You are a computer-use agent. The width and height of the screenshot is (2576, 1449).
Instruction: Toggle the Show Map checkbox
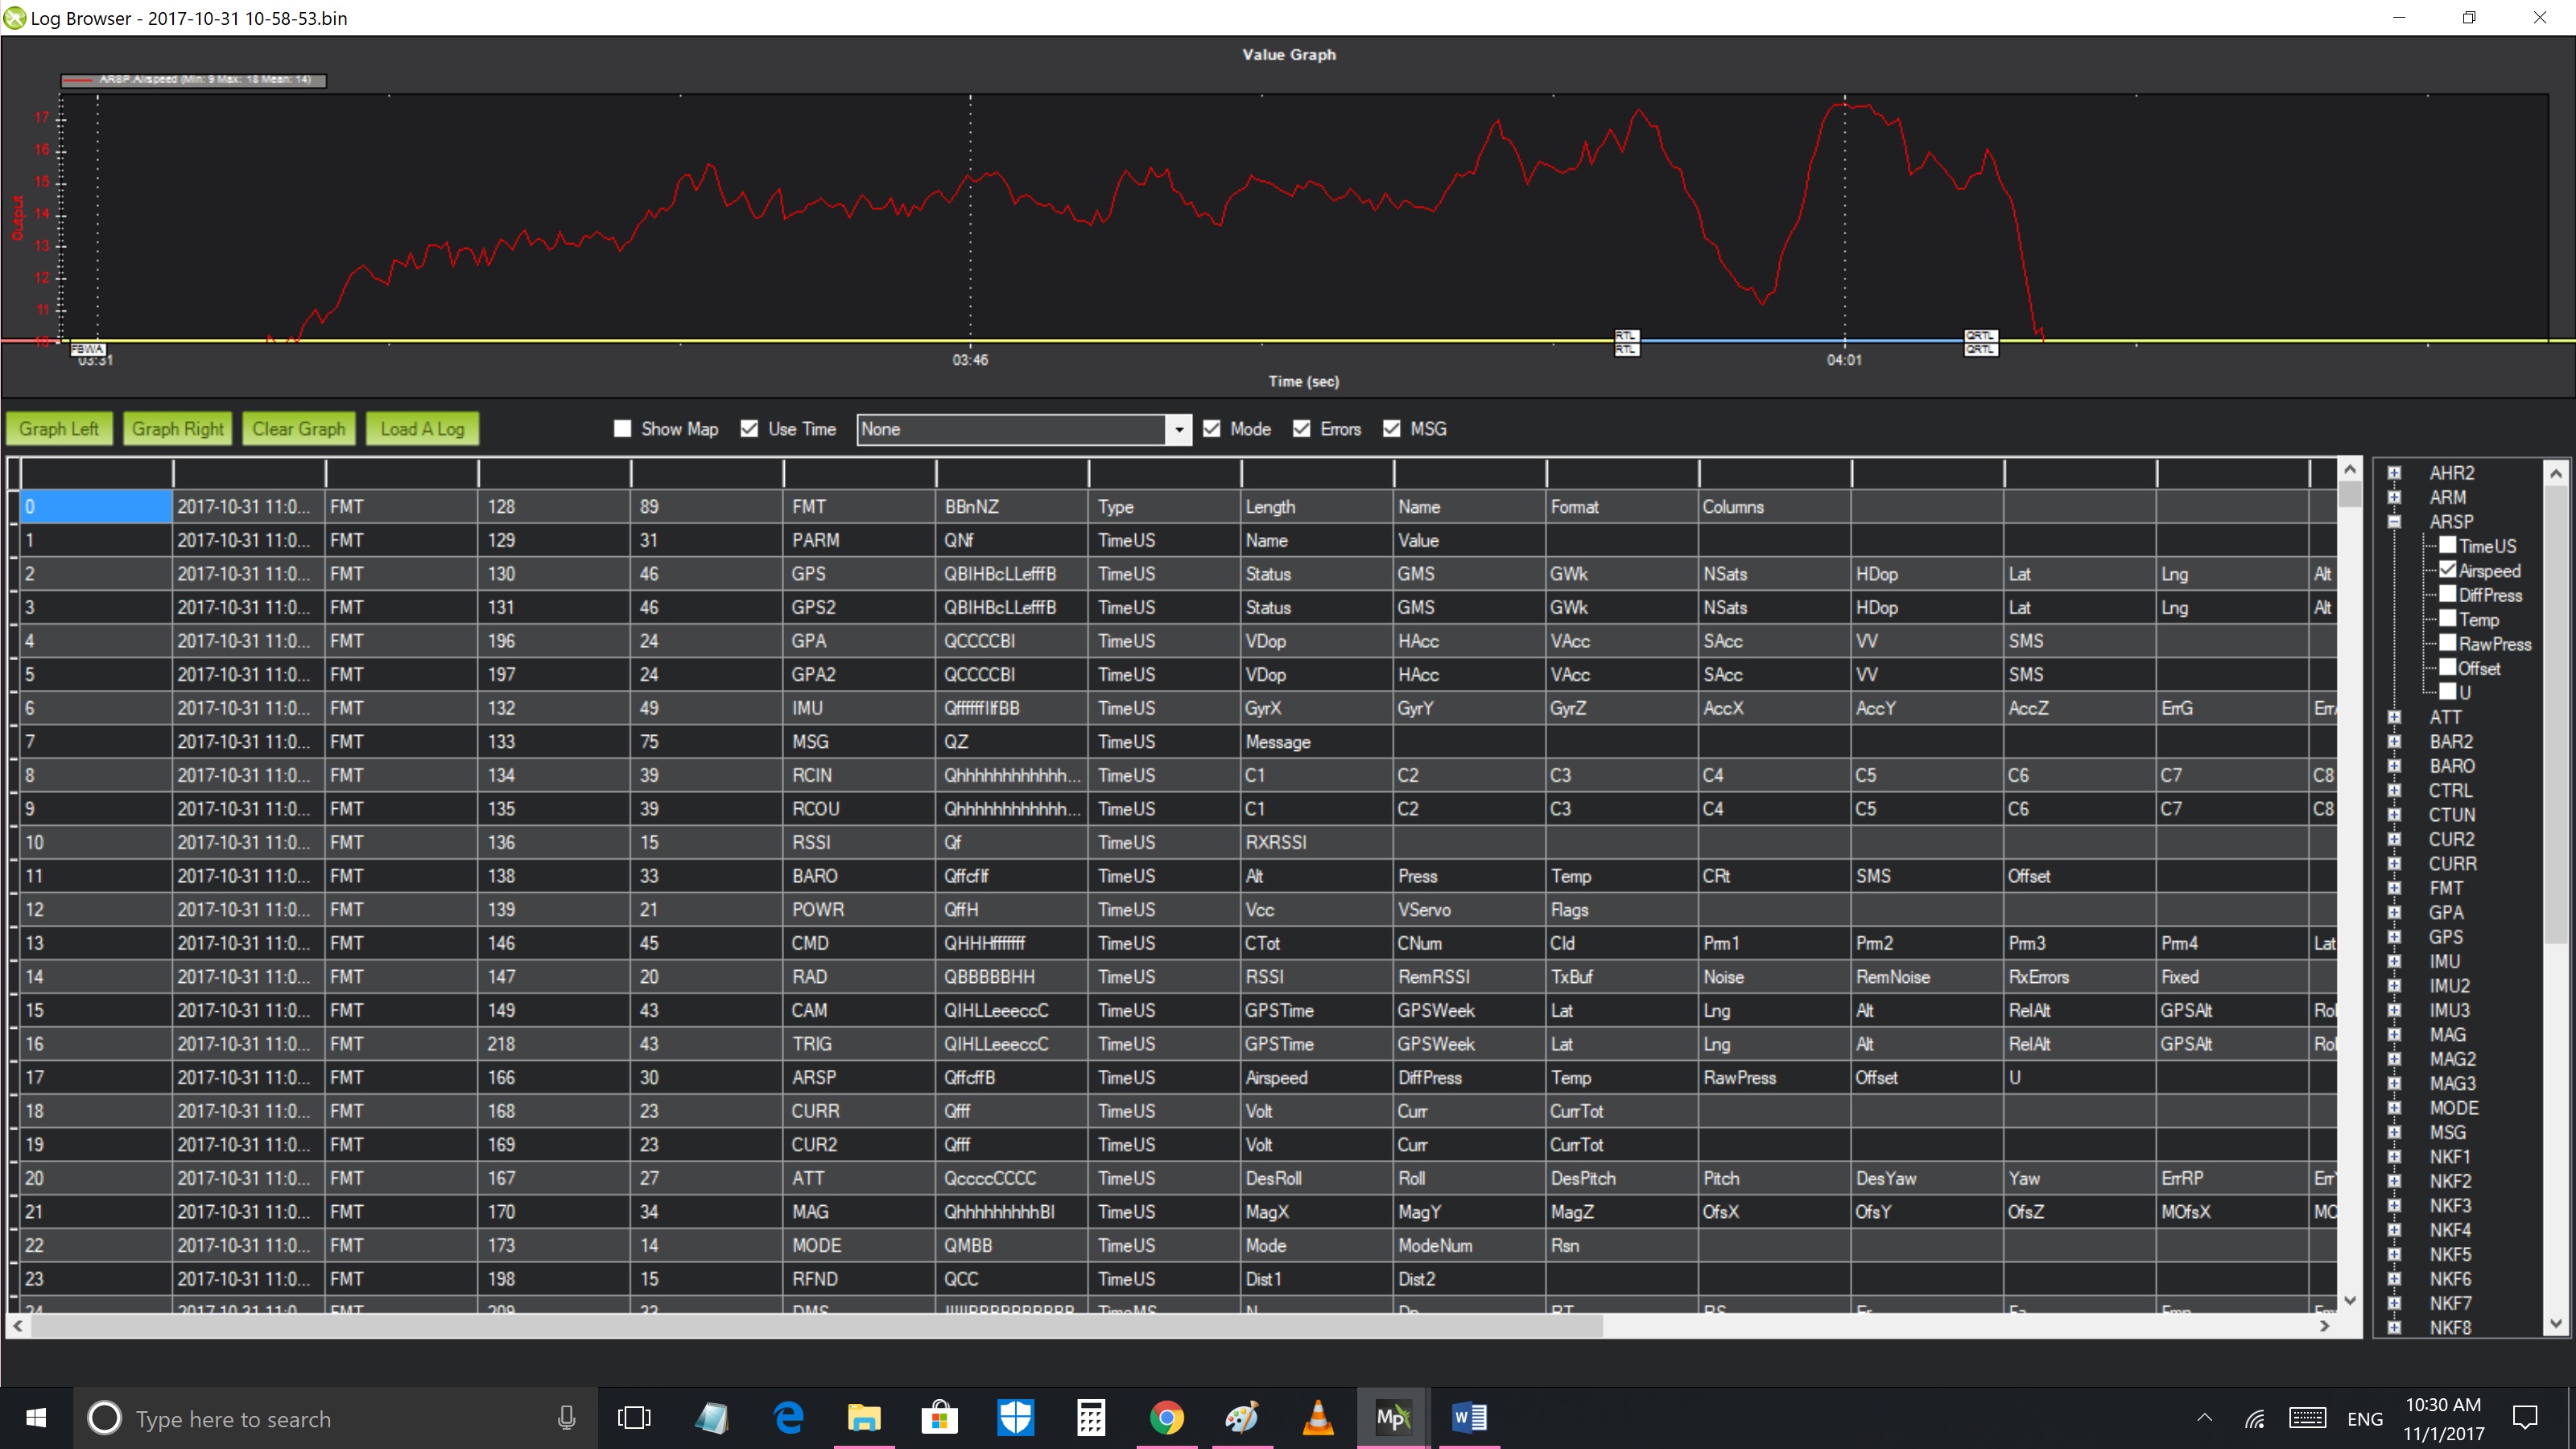623,429
